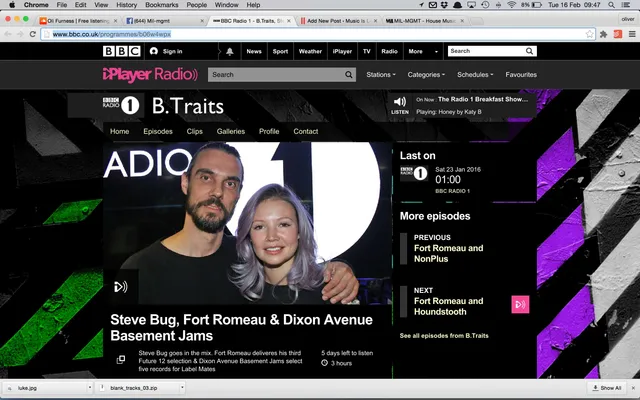
Task: Open See all episodes from B.Traits
Action: [x=444, y=336]
